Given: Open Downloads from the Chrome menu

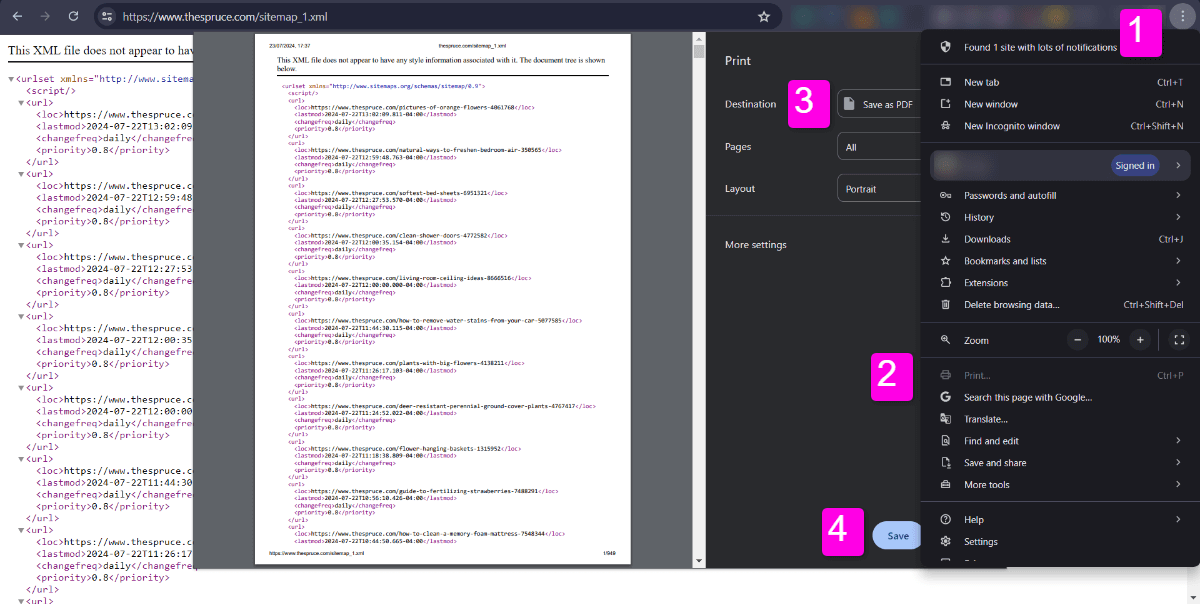Looking at the screenshot, I should point(1060,239).
